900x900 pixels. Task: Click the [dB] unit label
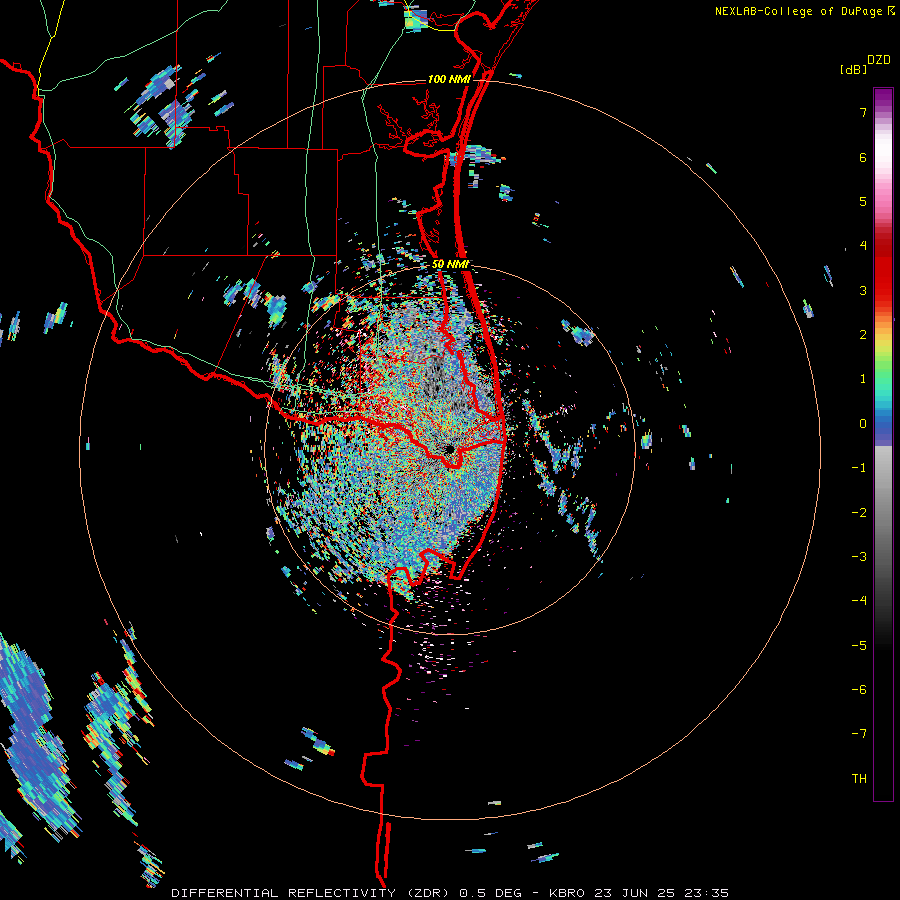point(854,69)
